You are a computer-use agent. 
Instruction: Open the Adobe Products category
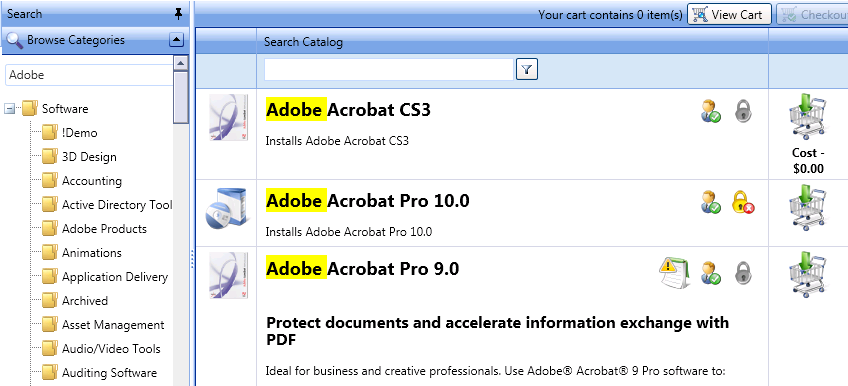104,229
